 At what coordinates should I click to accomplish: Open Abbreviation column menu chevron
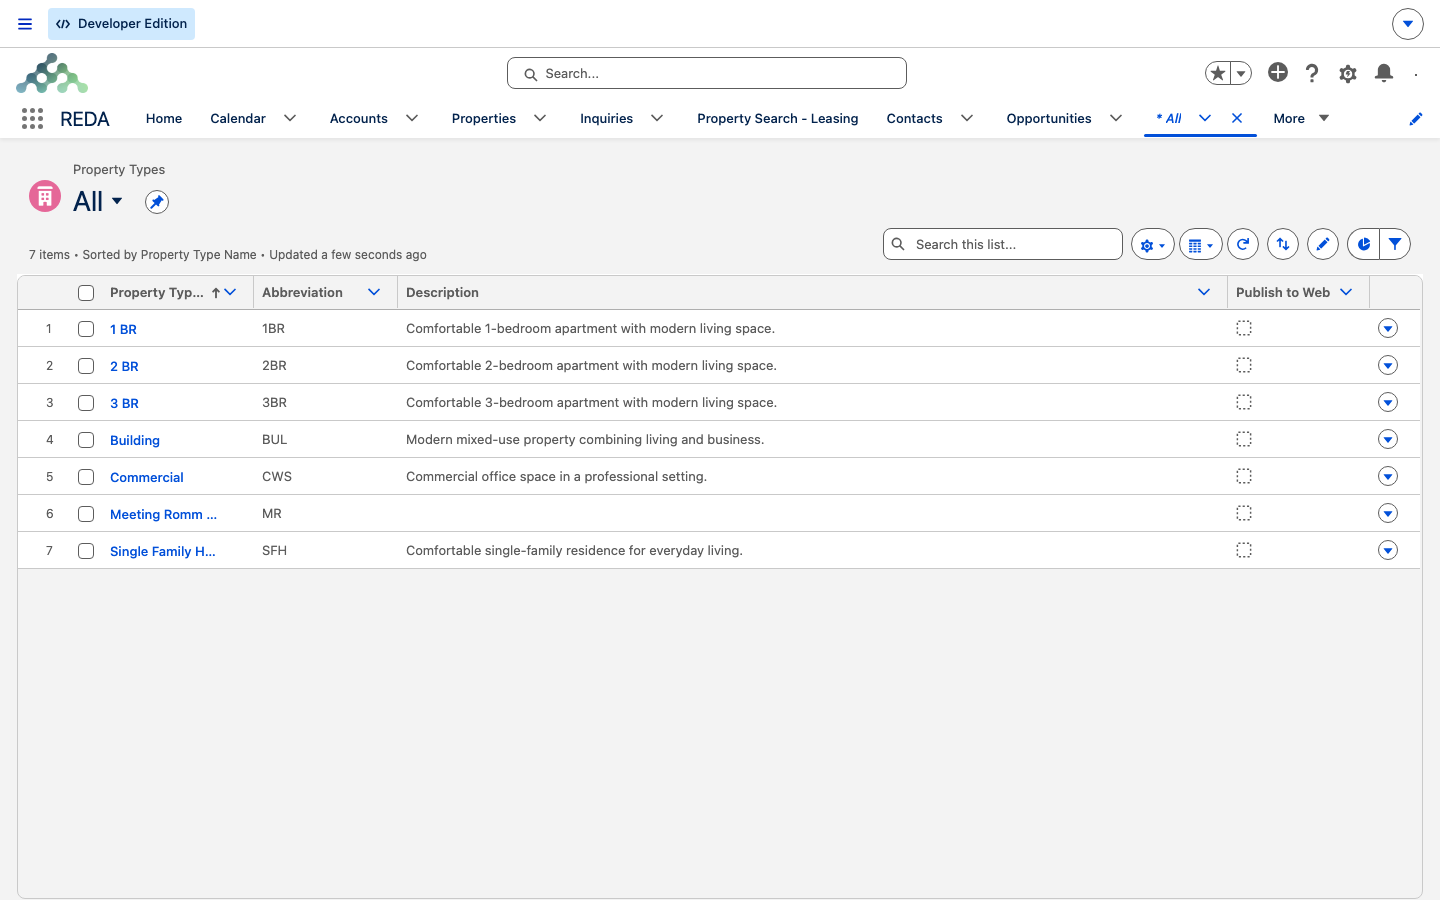tap(374, 292)
